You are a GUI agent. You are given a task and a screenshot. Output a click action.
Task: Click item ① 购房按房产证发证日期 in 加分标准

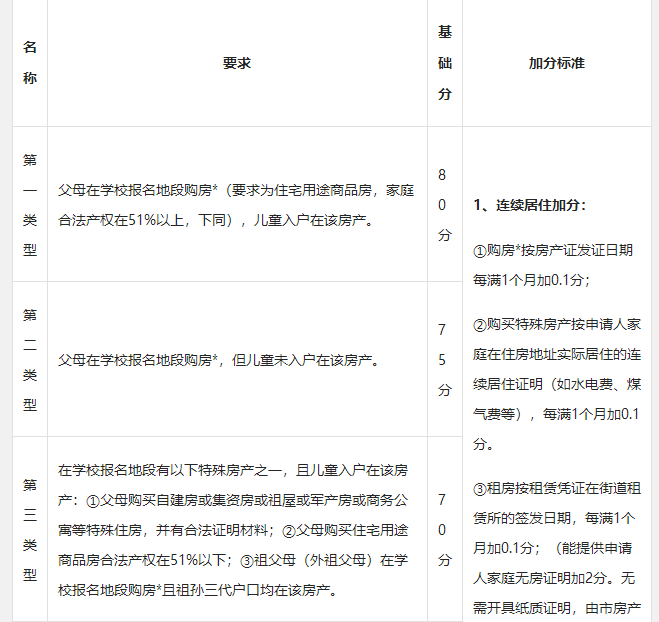click(552, 264)
